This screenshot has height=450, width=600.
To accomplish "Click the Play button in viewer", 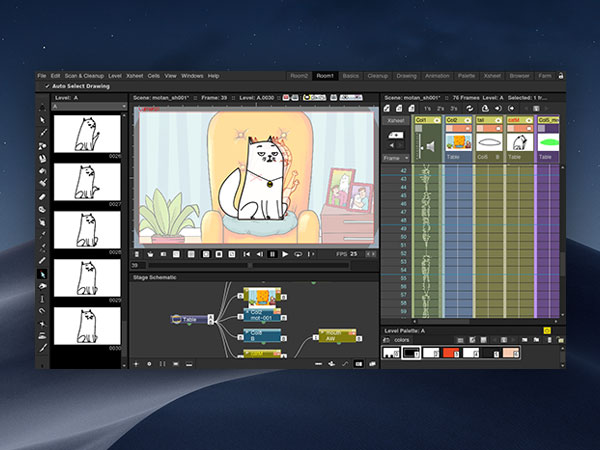I will (285, 255).
